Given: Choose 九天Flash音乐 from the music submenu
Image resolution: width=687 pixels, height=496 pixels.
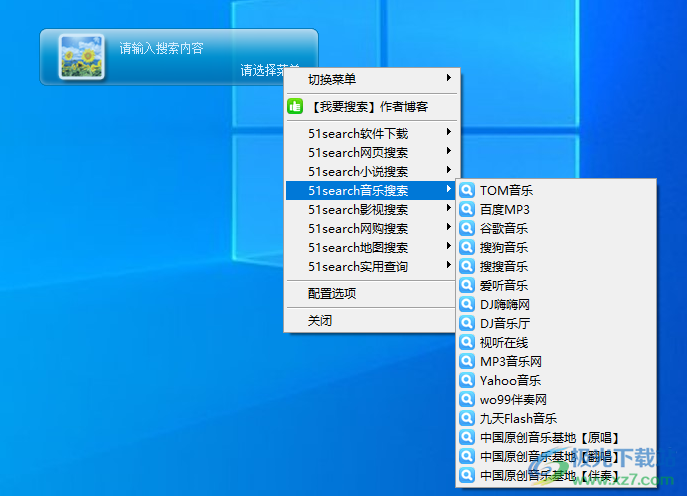Looking at the screenshot, I should point(556,418).
